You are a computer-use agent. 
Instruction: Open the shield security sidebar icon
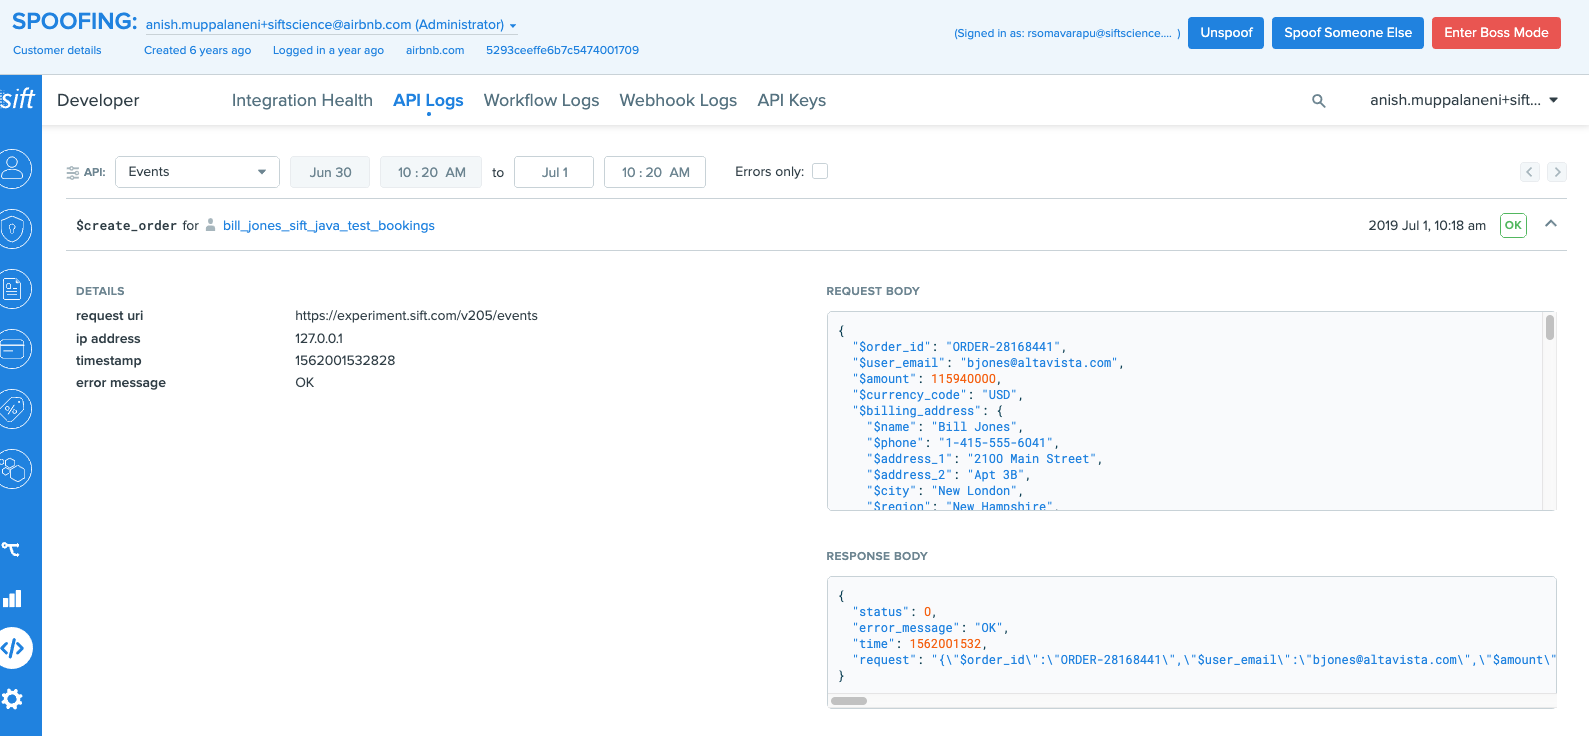point(14,229)
